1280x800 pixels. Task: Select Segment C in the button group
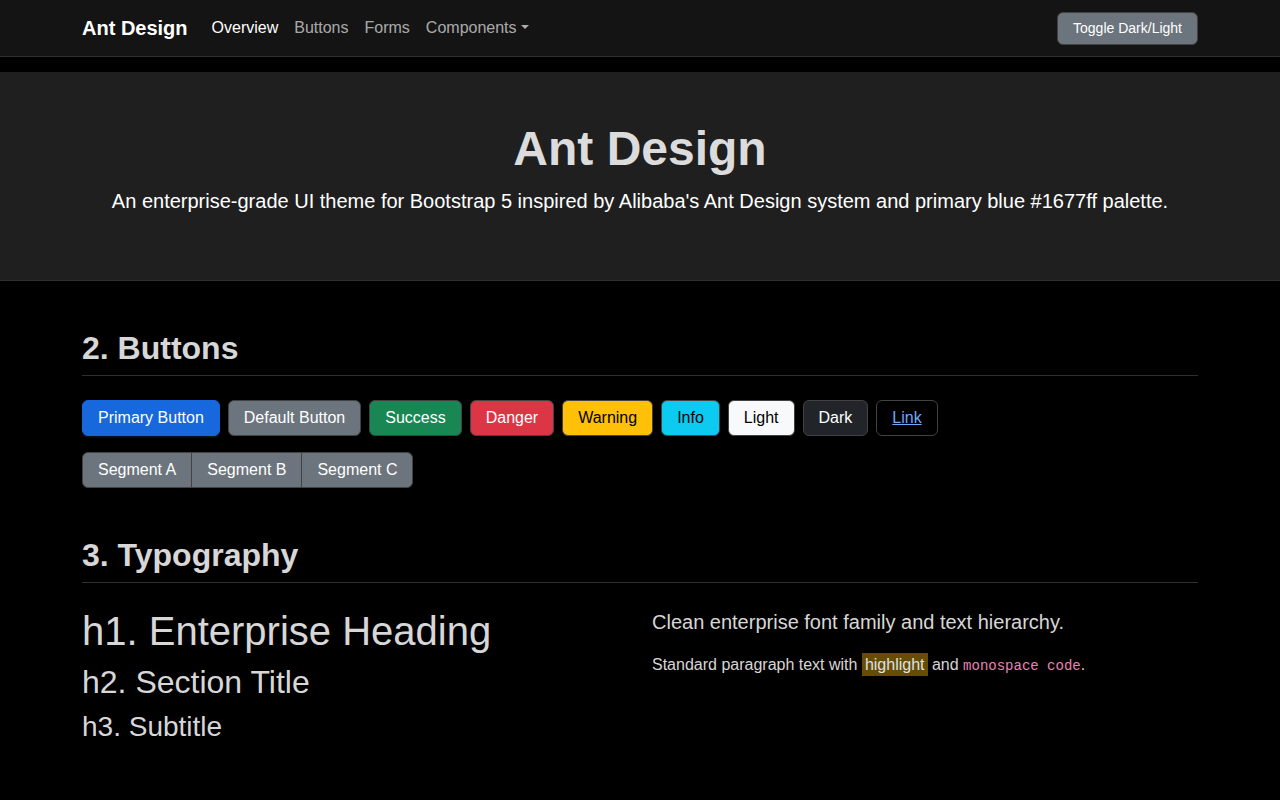pos(357,470)
